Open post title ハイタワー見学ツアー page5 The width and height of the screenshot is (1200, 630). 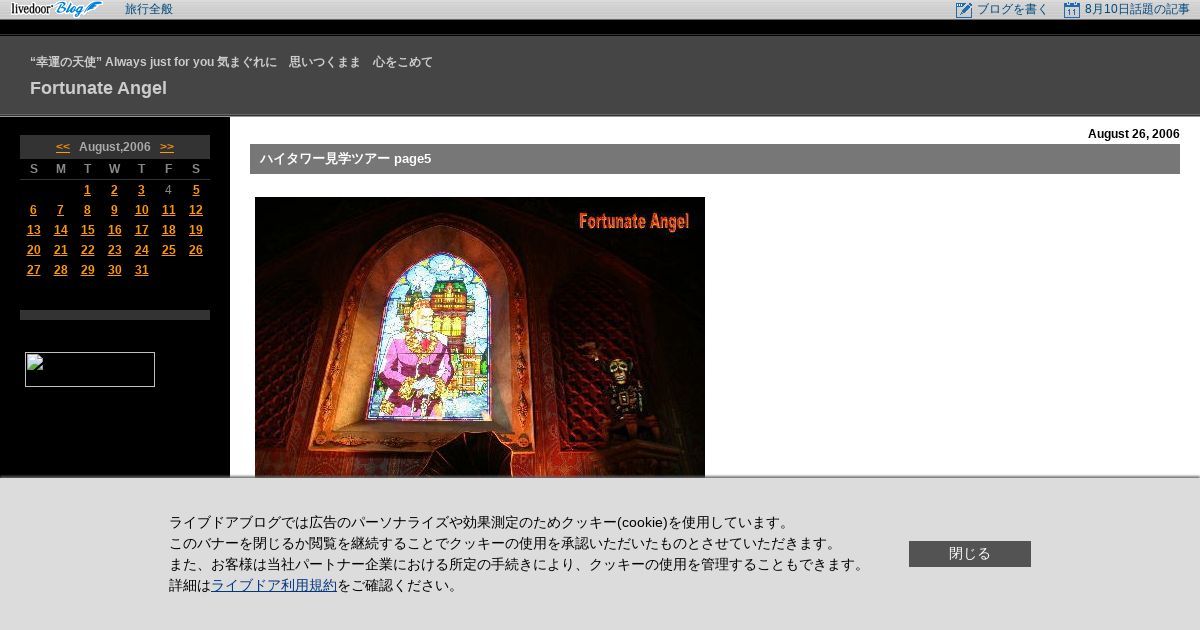click(345, 158)
